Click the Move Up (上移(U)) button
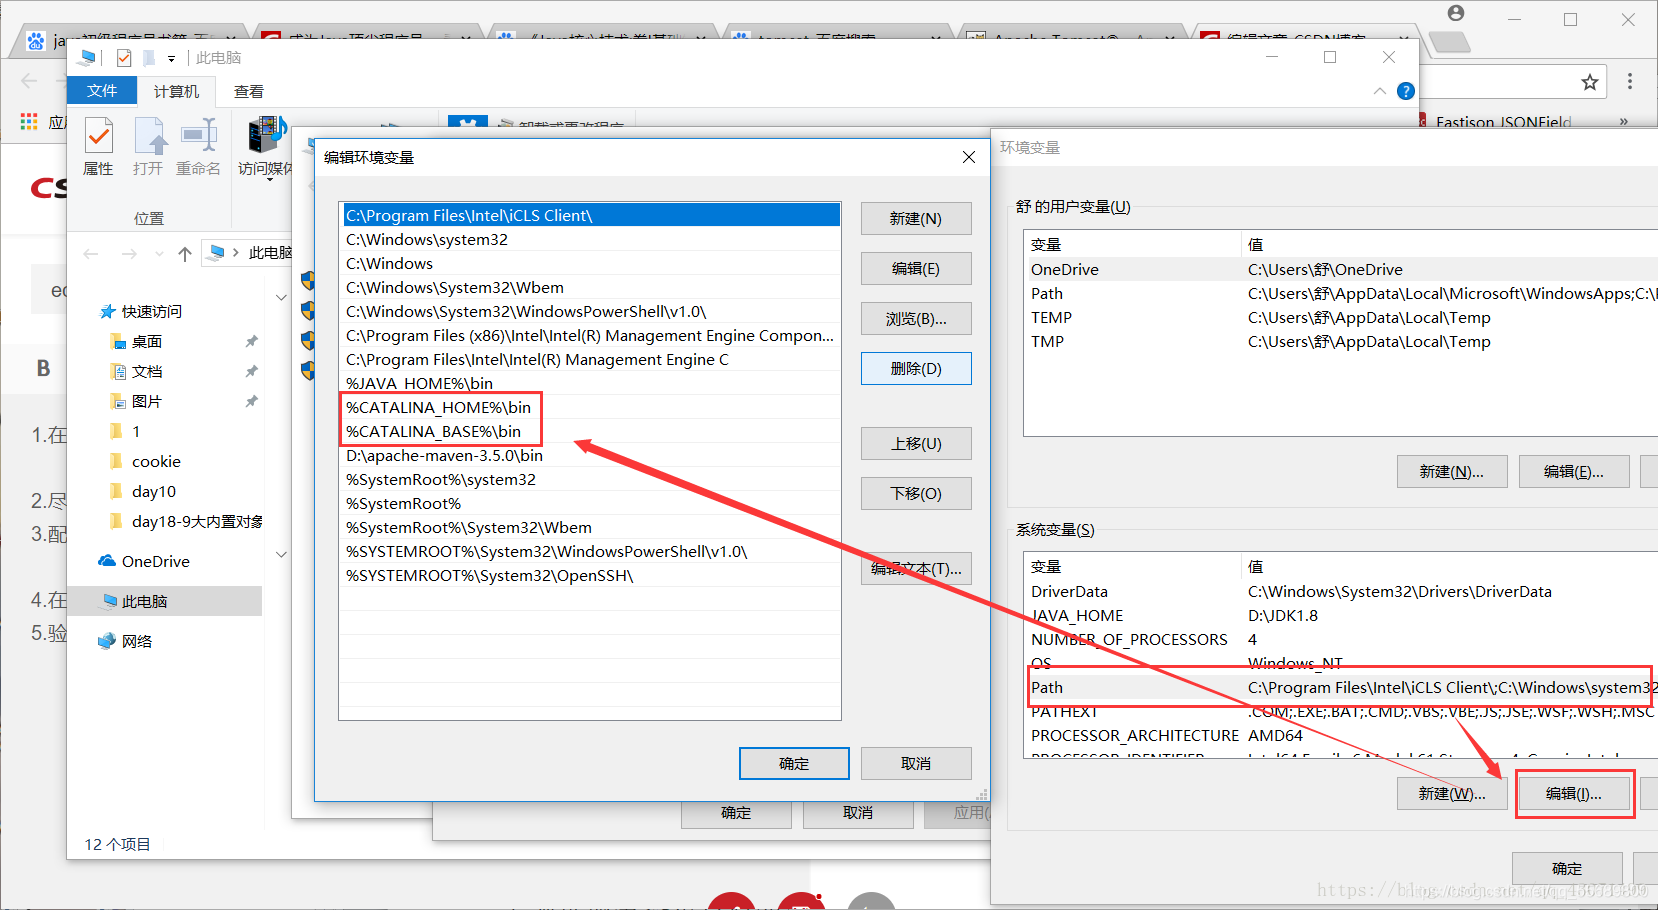The image size is (1658, 910). pos(916,444)
